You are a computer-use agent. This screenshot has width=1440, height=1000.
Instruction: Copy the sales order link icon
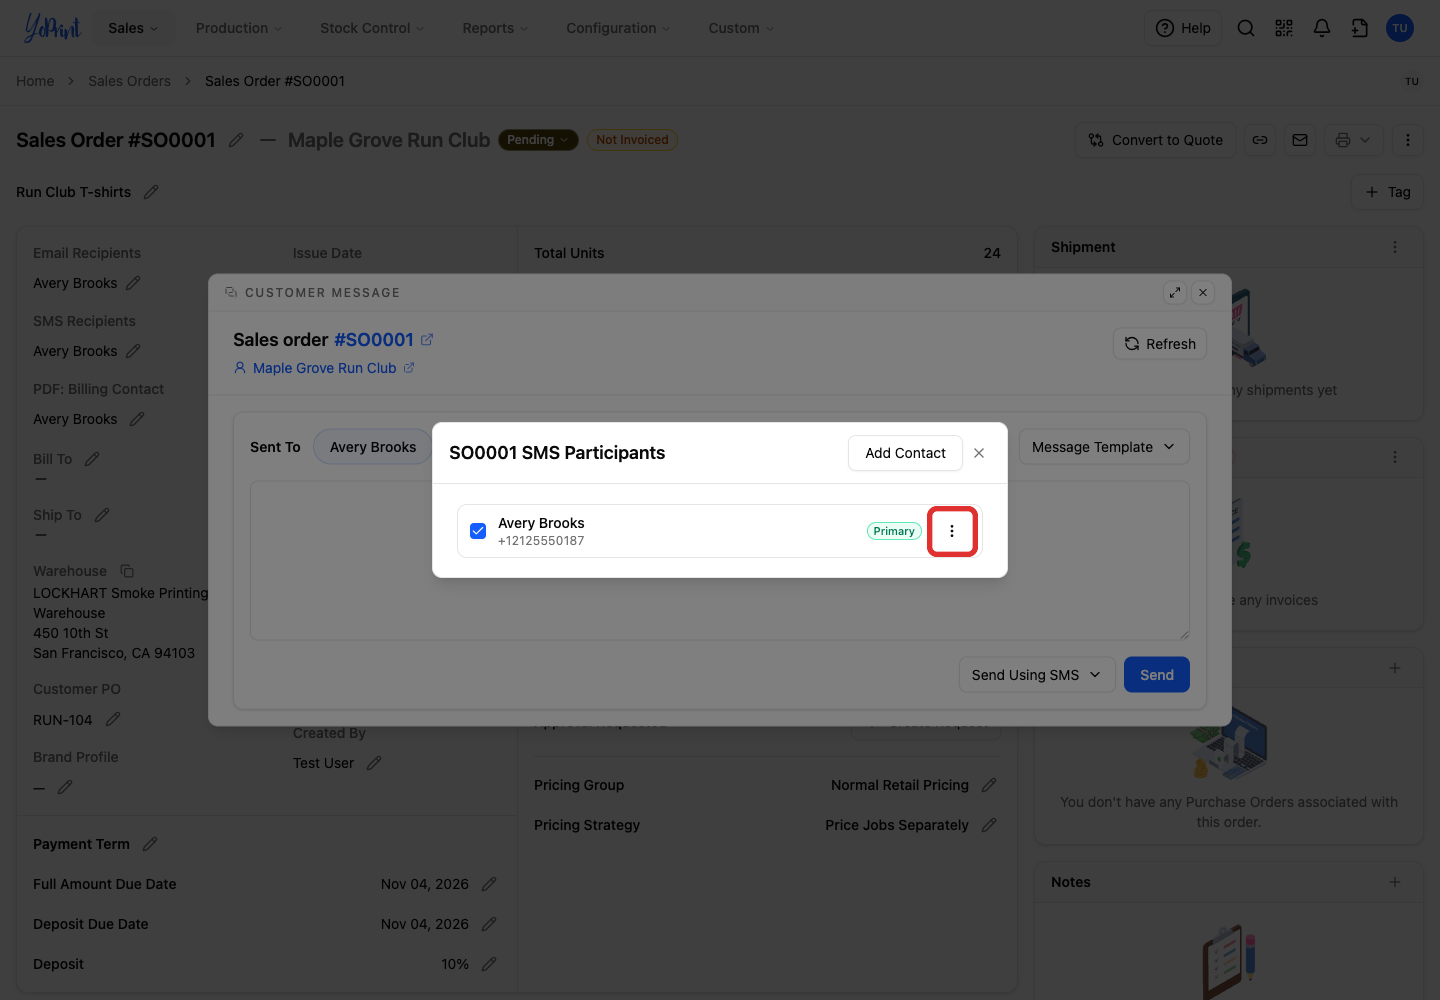coord(1260,140)
